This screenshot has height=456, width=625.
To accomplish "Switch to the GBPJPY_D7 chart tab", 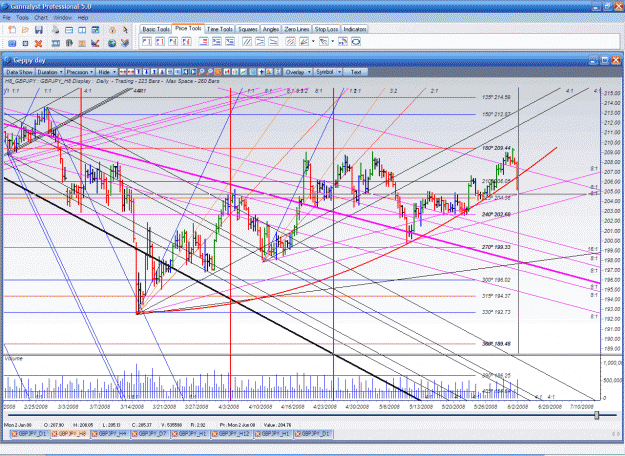I will pos(151,434).
